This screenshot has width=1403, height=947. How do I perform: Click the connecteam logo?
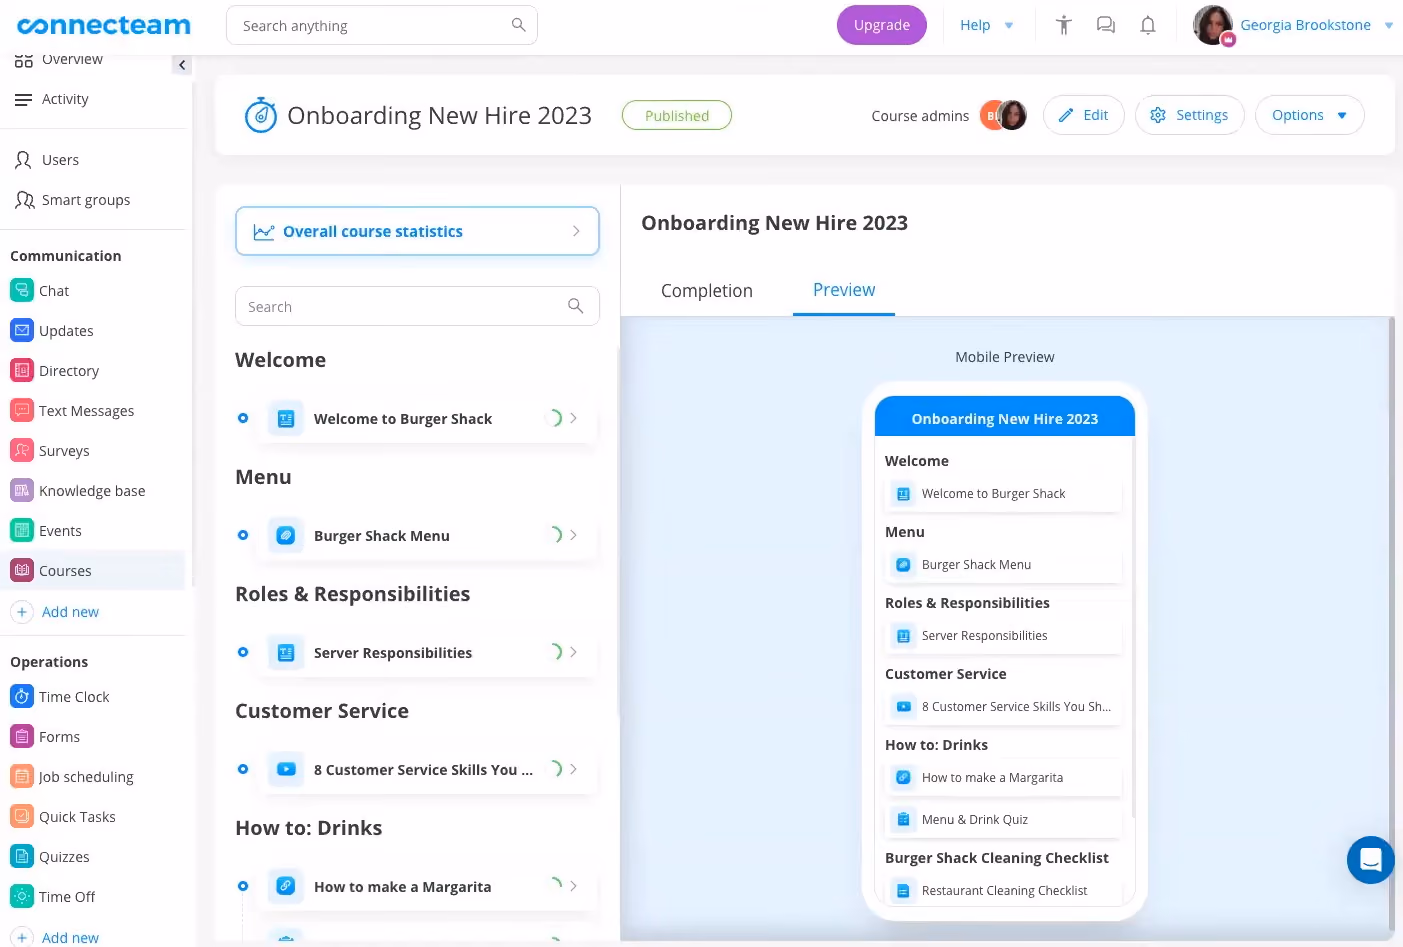coord(104,26)
